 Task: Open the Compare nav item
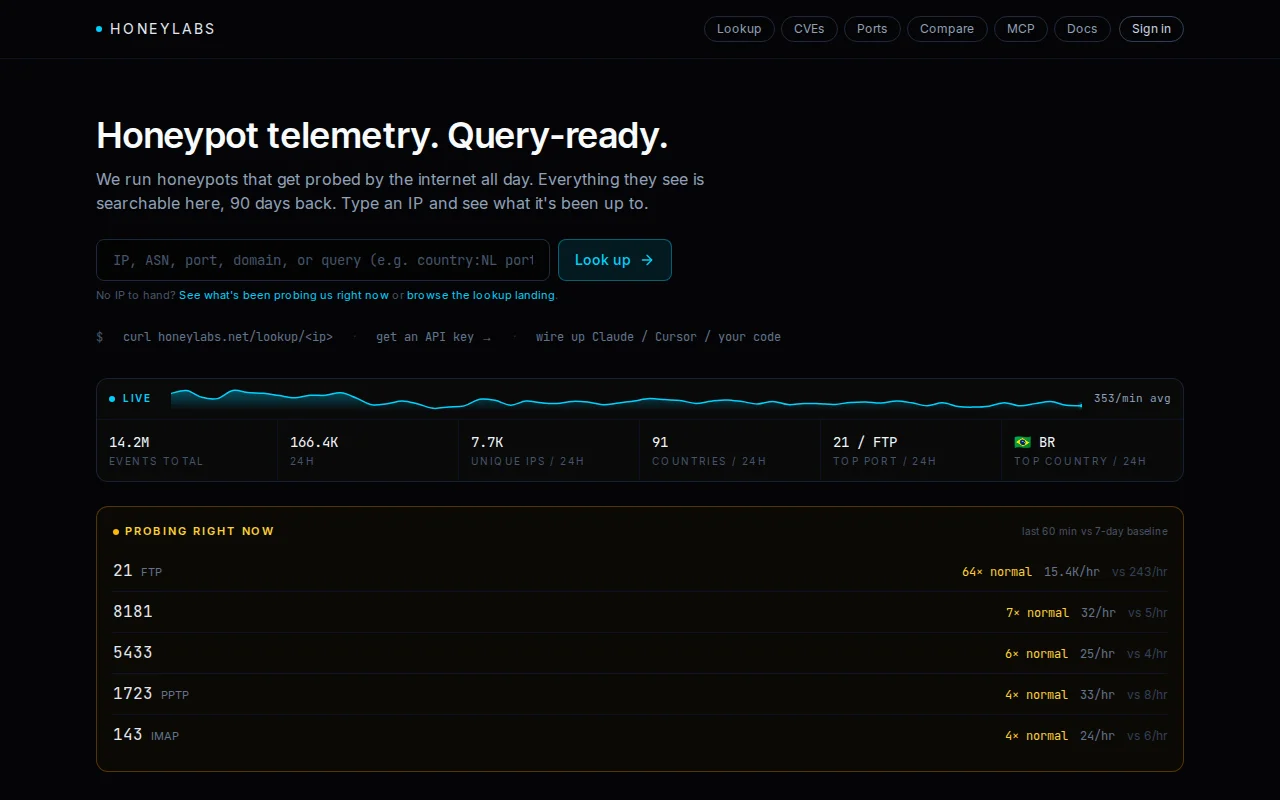[x=947, y=29]
